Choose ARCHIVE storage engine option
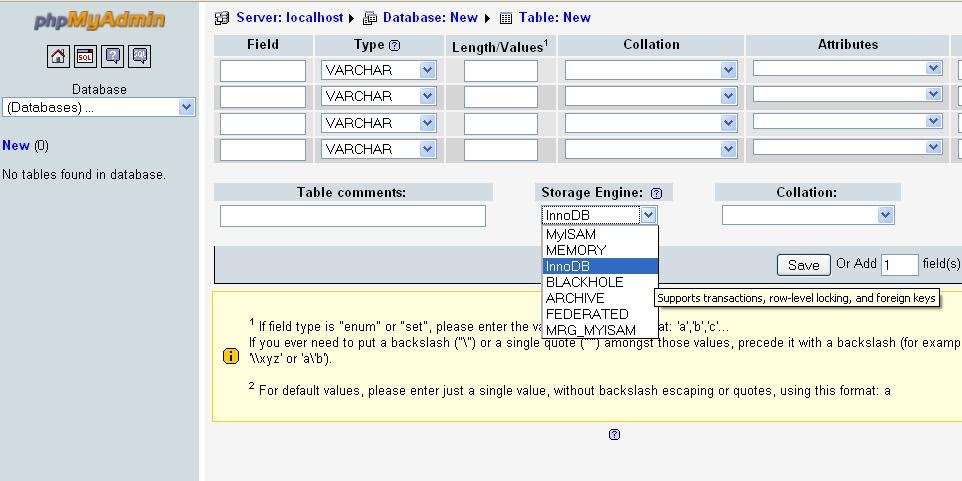 (600, 298)
